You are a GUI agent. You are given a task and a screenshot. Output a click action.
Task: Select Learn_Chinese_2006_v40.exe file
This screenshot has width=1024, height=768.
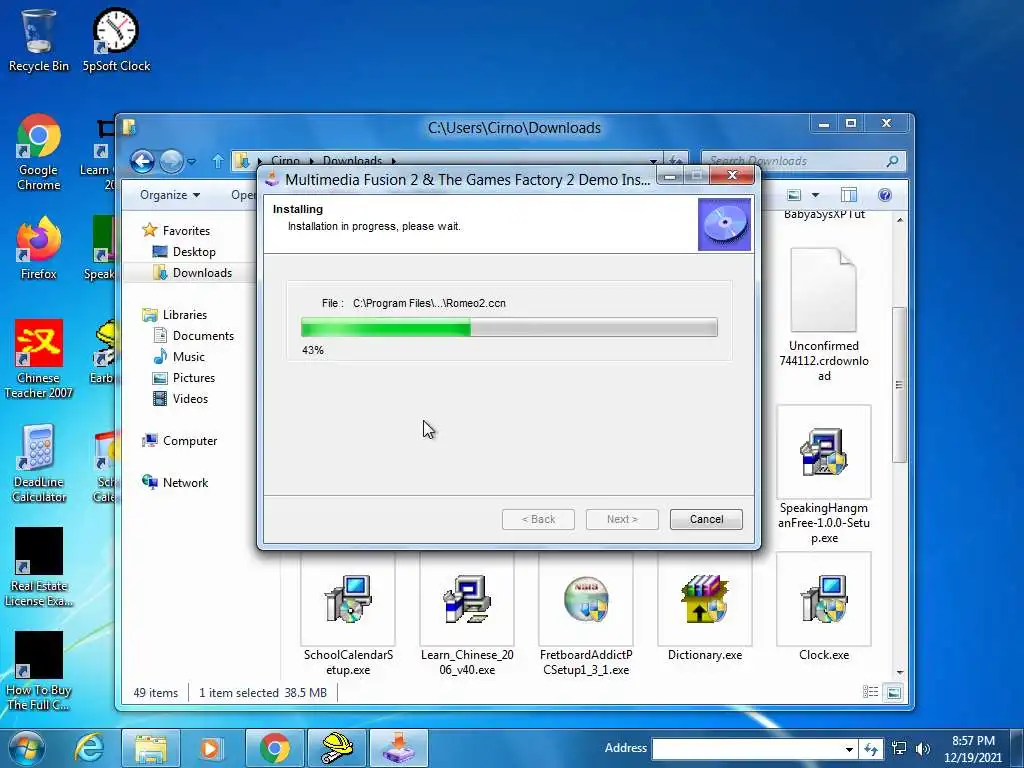point(467,616)
